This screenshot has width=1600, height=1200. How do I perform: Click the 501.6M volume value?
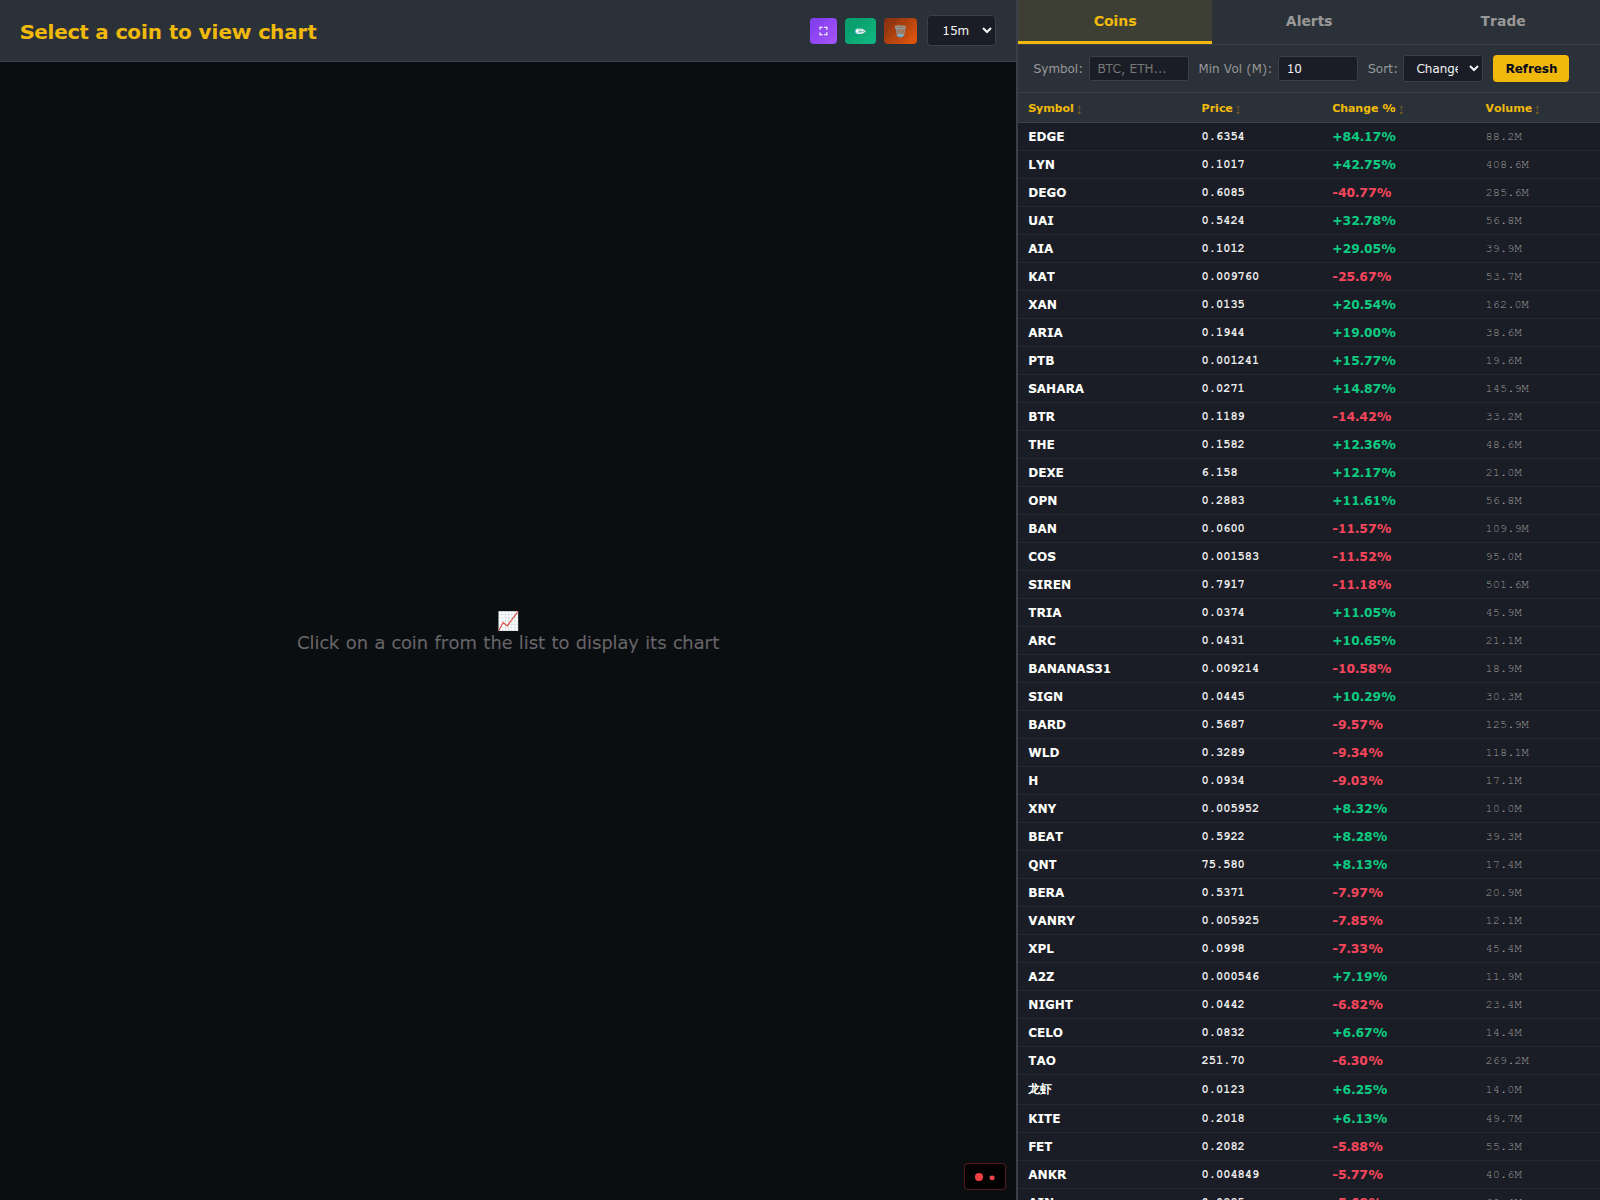tap(1507, 585)
